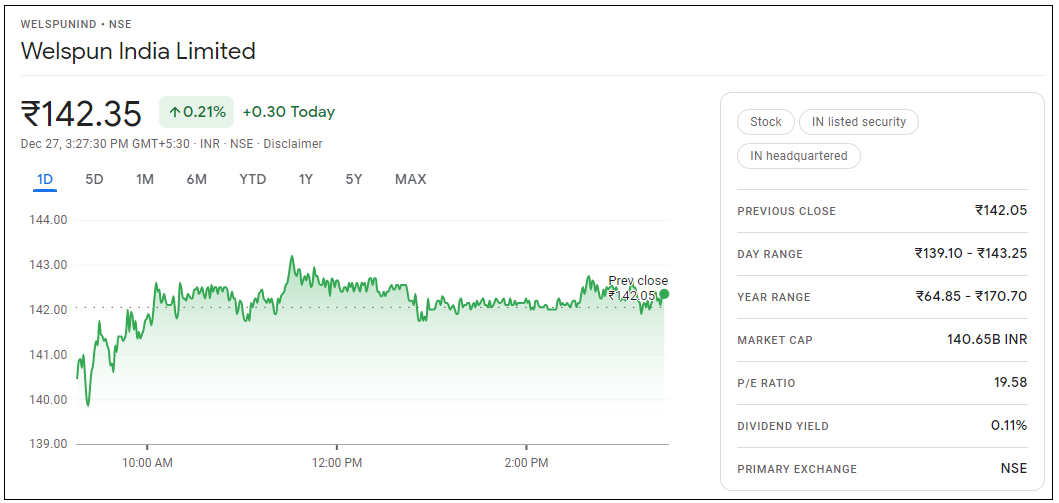Click the ₹64.85 - ₹170.70 year range value

(x=972, y=296)
